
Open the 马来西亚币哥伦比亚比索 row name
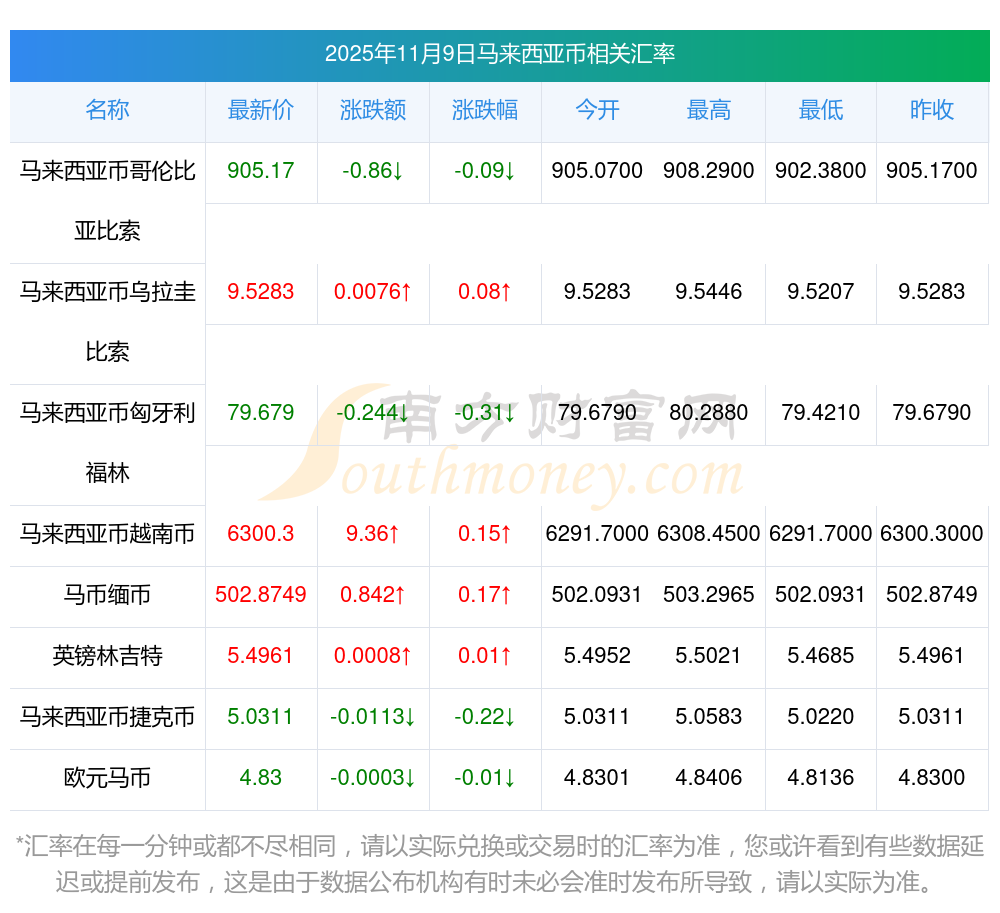click(107, 200)
